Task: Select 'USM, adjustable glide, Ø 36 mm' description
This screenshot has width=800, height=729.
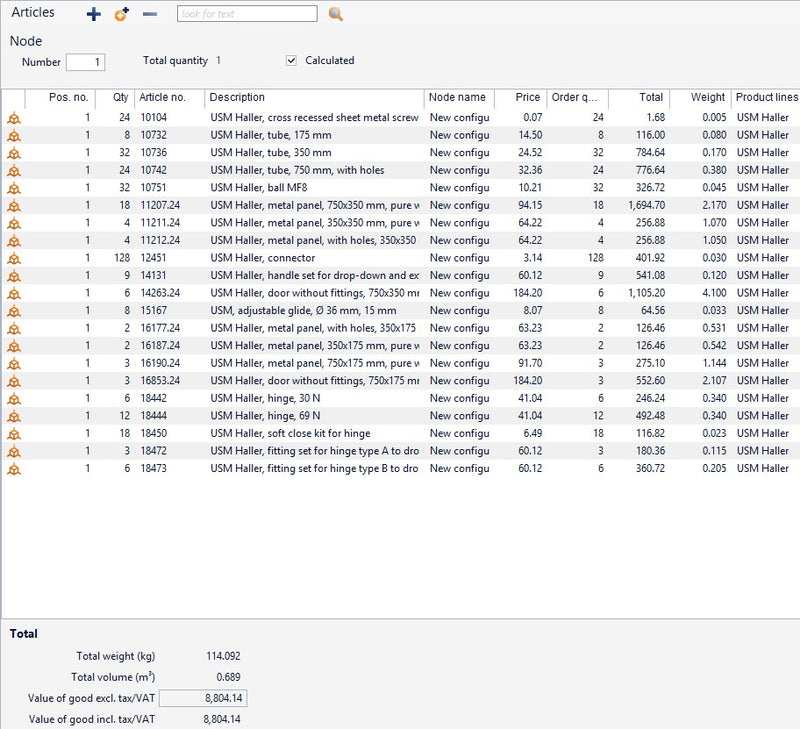Action: (303, 310)
